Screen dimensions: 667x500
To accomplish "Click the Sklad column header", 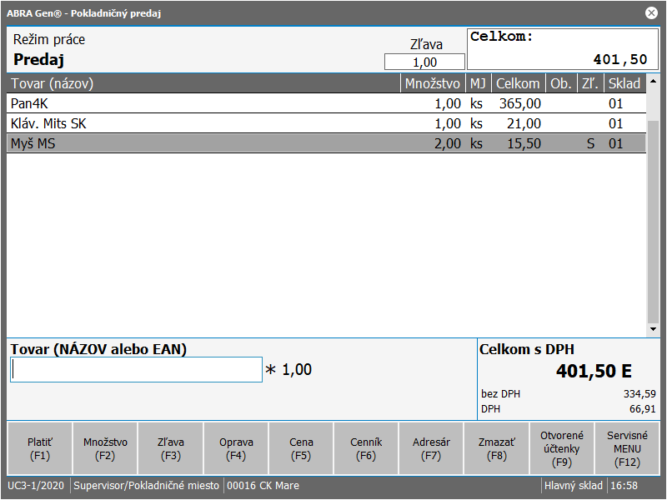I will coord(624,83).
